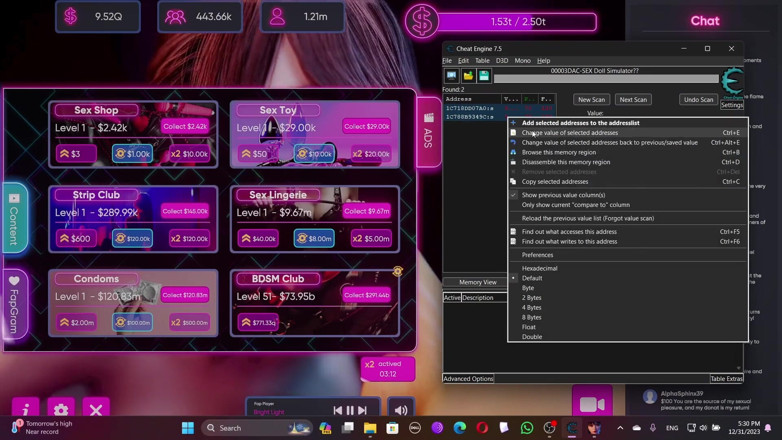This screenshot has width=782, height=440.
Task: Choose Change value of selected addresses
Action: tap(570, 133)
